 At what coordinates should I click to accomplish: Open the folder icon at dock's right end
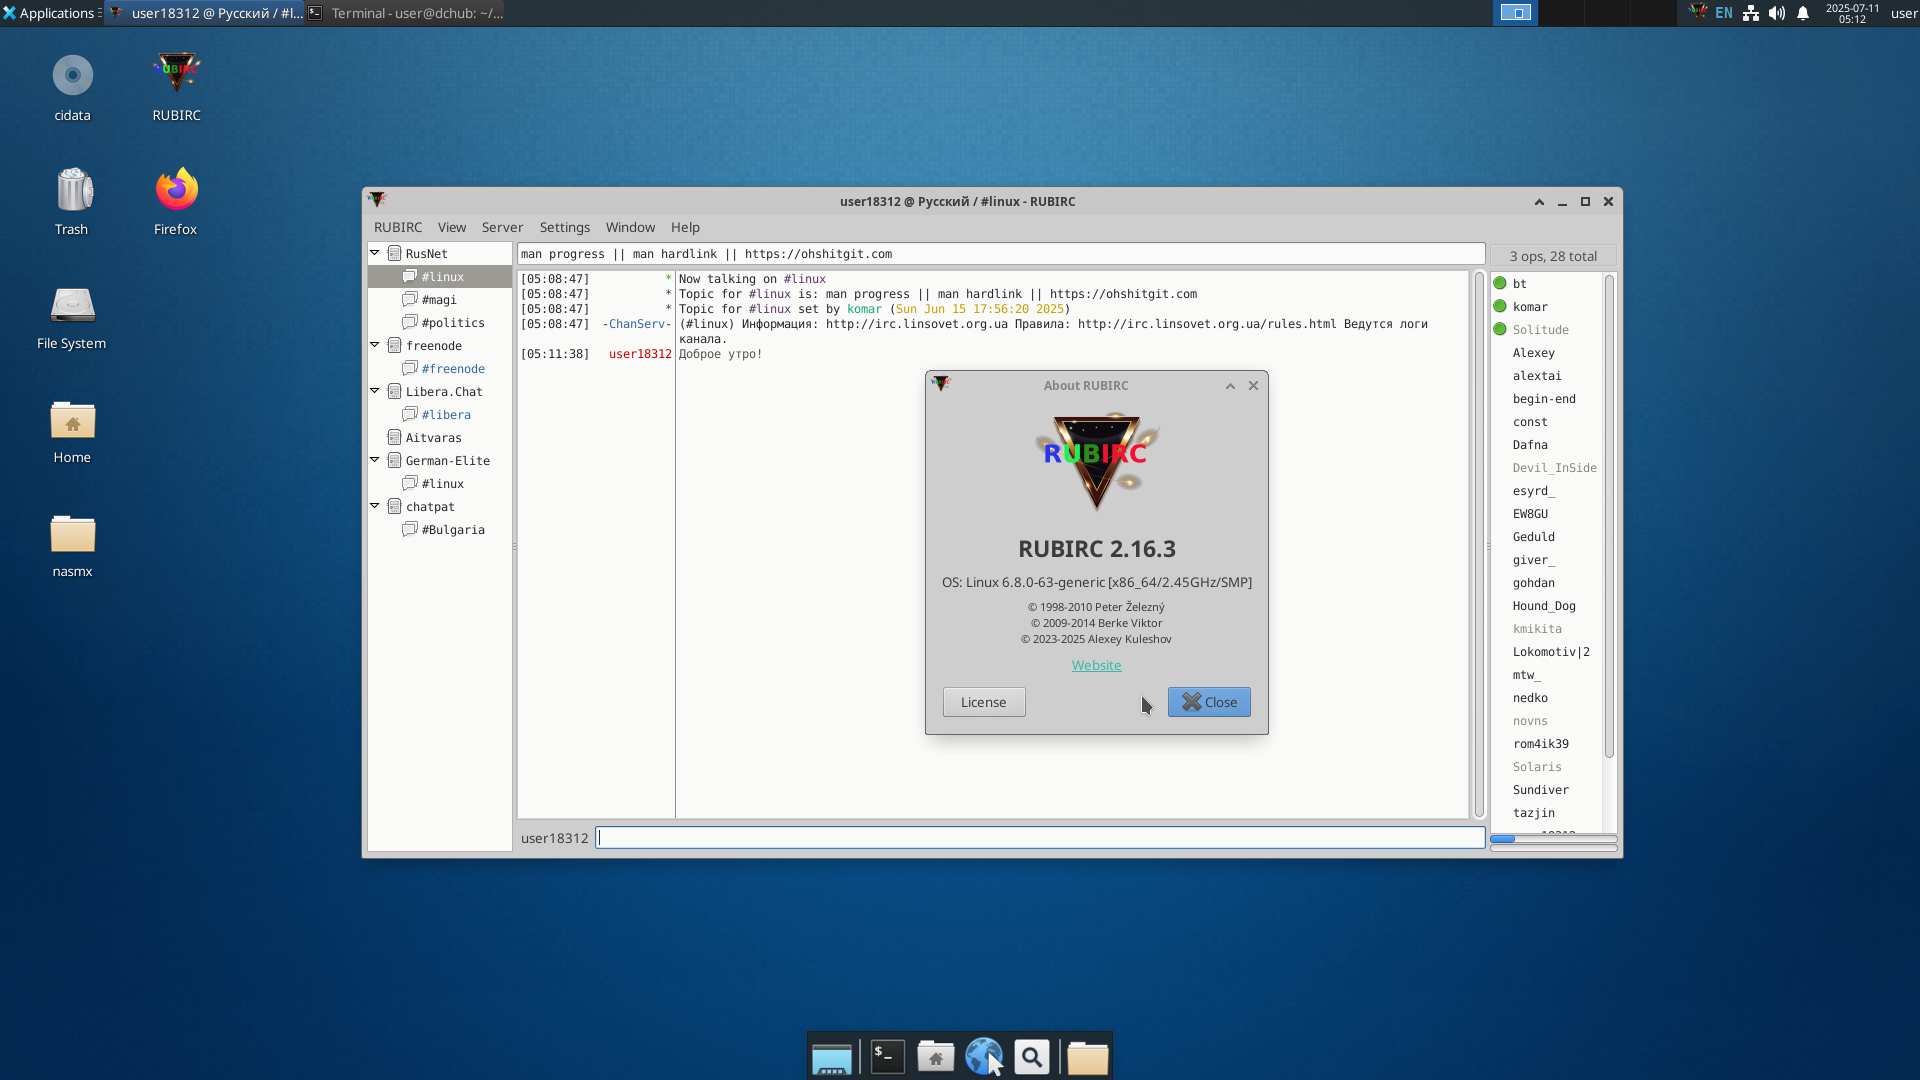(x=1087, y=1056)
